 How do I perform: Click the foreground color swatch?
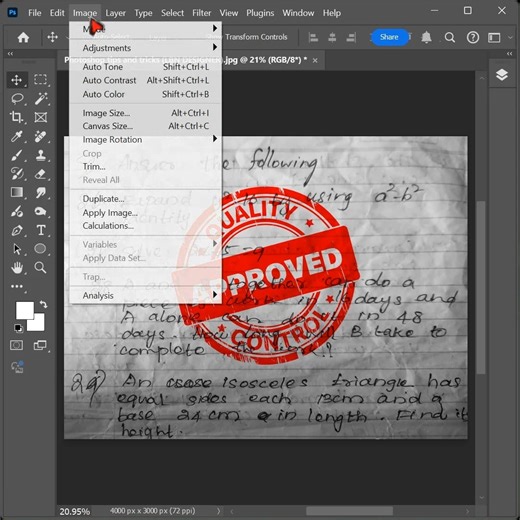pos(24,310)
